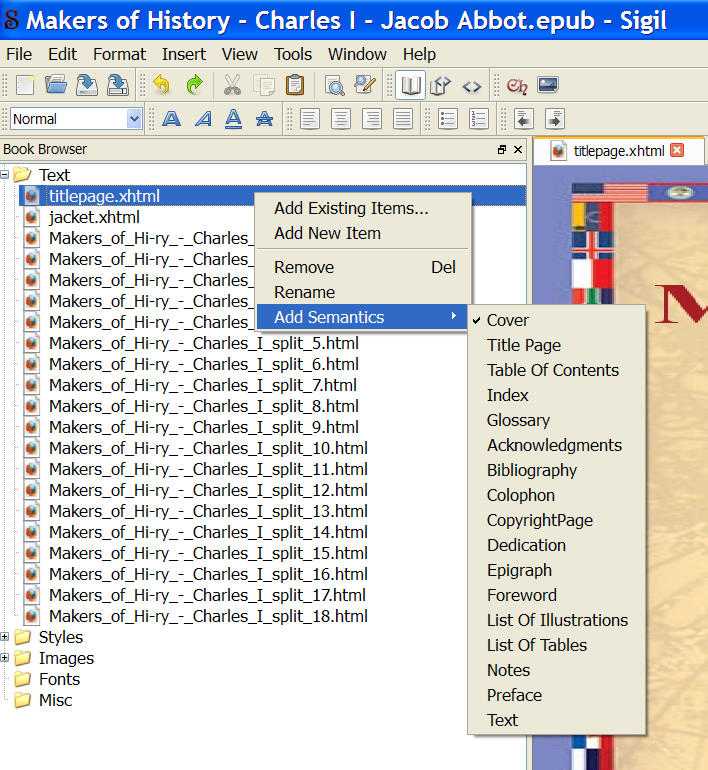Float the Book Browser panel
Viewport: 708px width, 770px height.
click(502, 149)
